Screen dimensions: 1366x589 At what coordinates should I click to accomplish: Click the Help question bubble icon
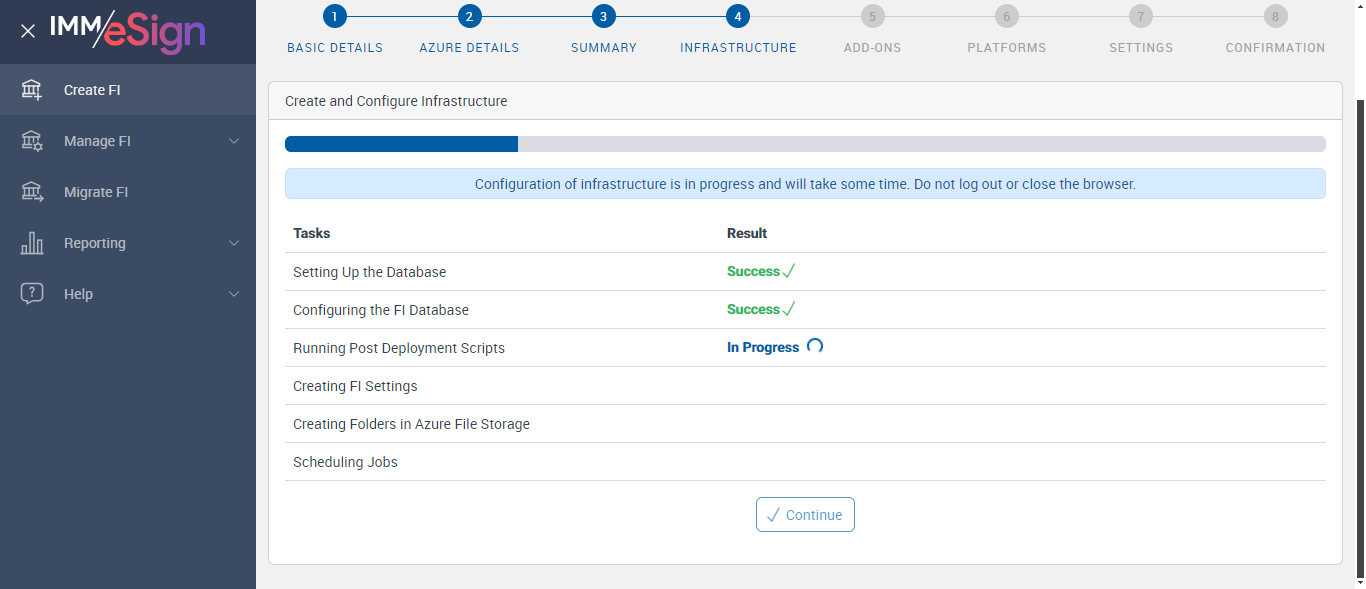tap(32, 294)
